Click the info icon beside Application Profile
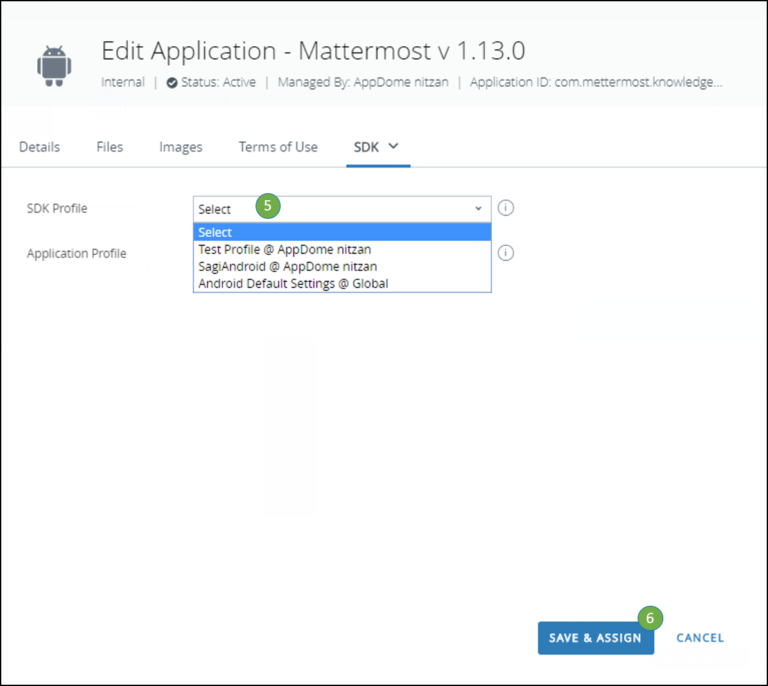This screenshot has width=768, height=686. coord(506,253)
